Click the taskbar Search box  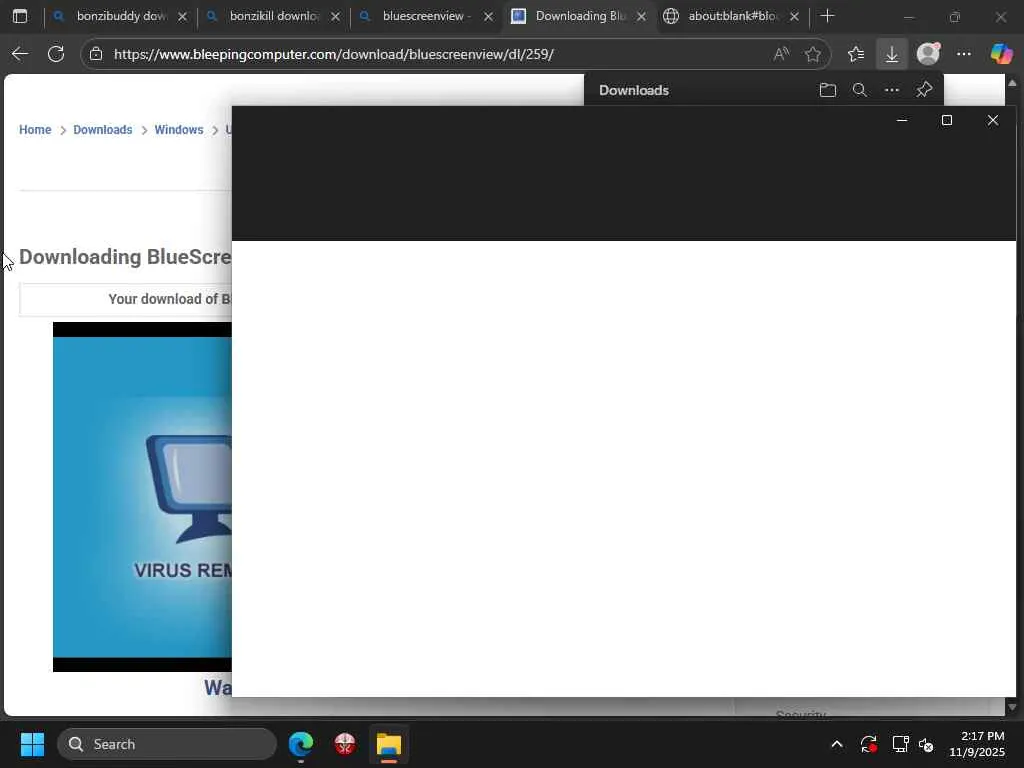click(x=167, y=744)
